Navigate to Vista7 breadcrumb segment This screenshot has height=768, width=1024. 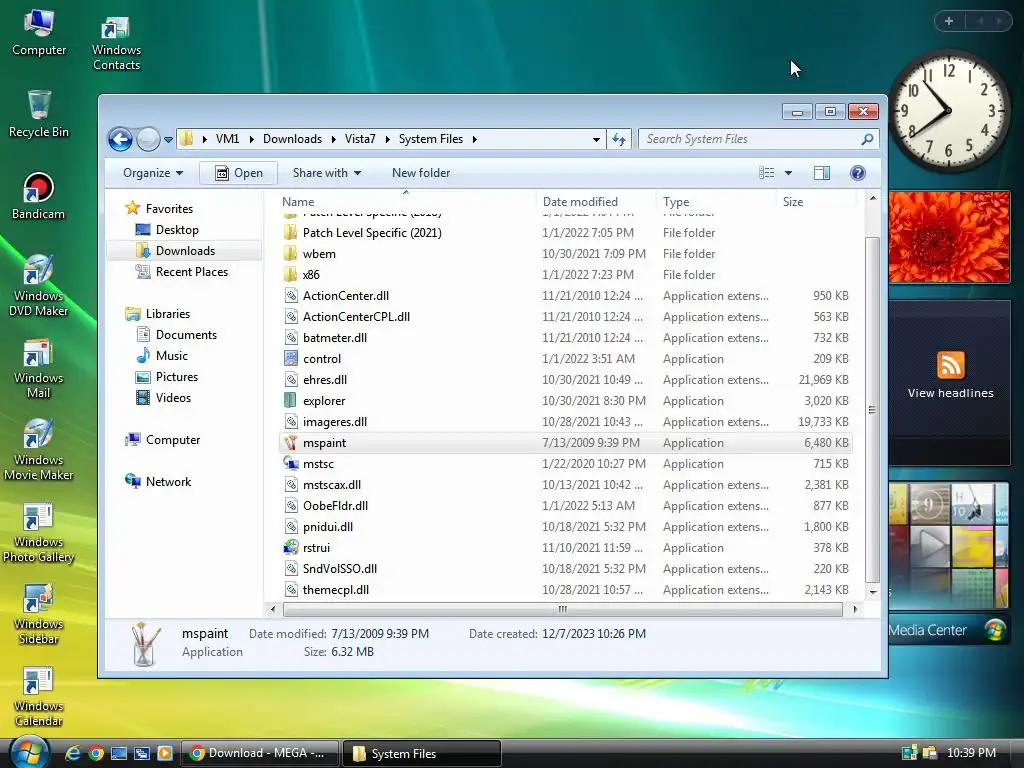click(360, 139)
